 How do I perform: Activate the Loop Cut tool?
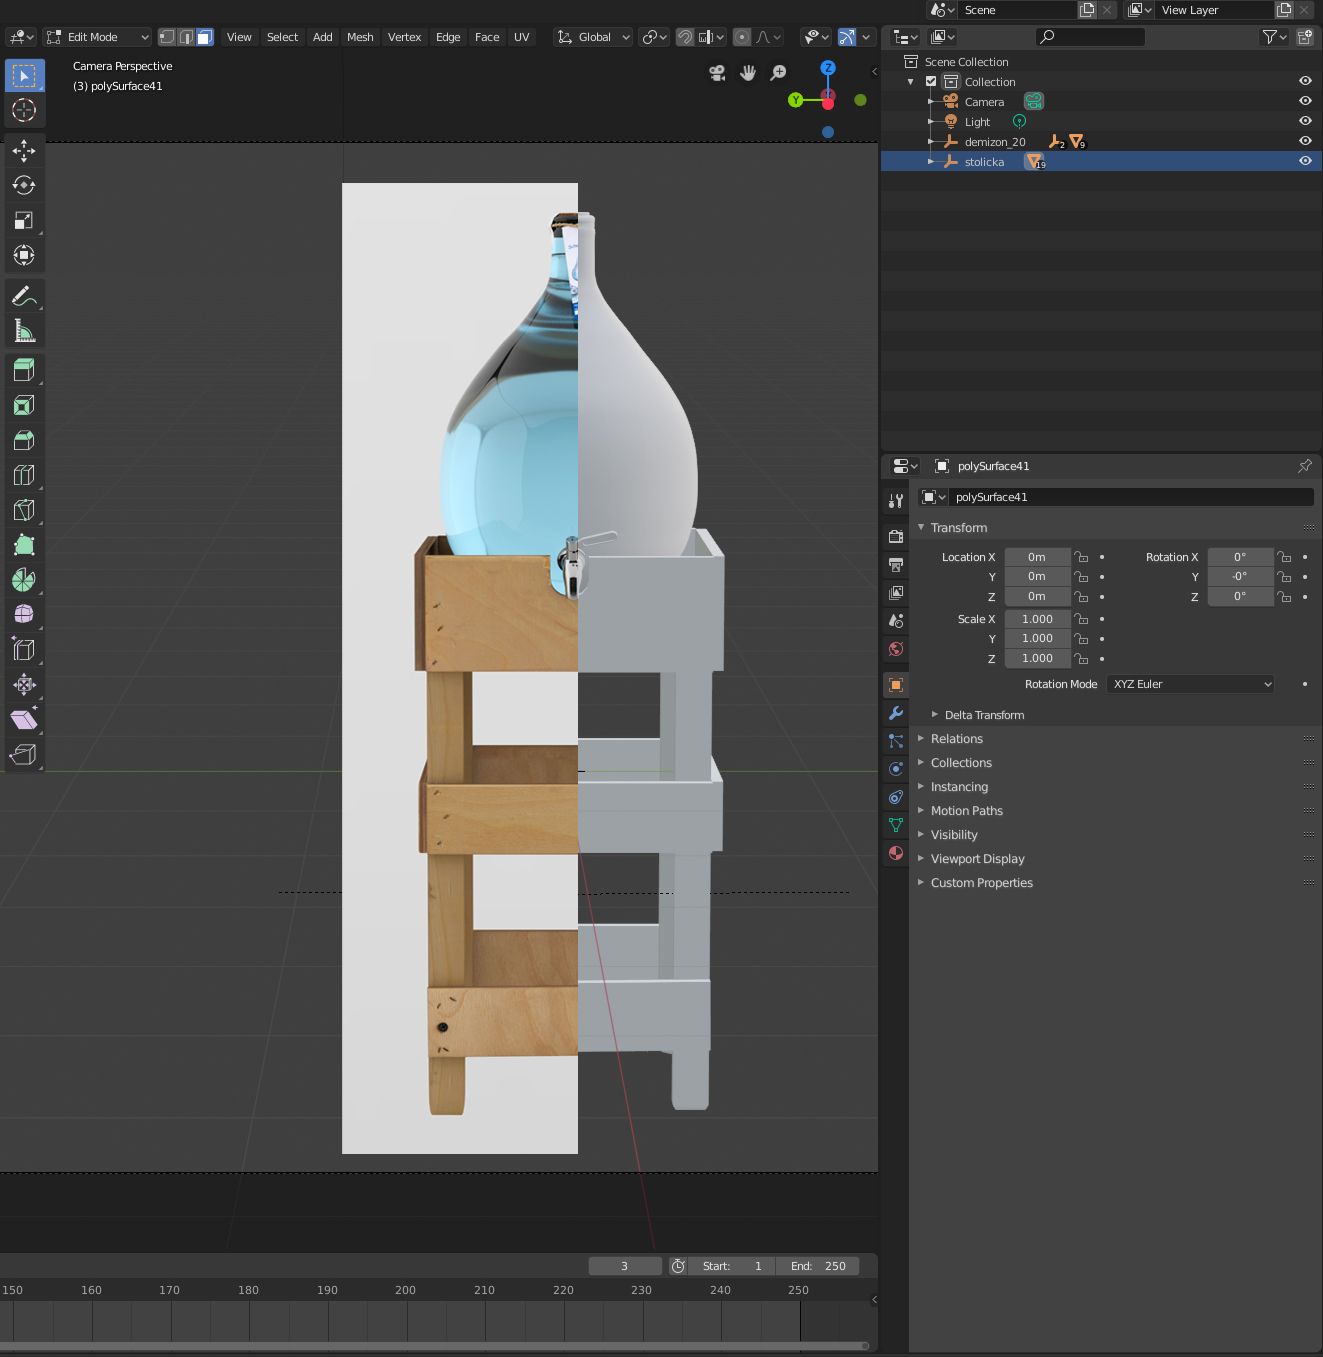(x=24, y=475)
